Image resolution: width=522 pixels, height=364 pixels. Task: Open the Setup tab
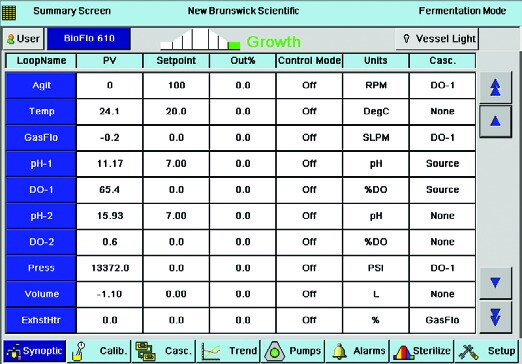coord(486,351)
